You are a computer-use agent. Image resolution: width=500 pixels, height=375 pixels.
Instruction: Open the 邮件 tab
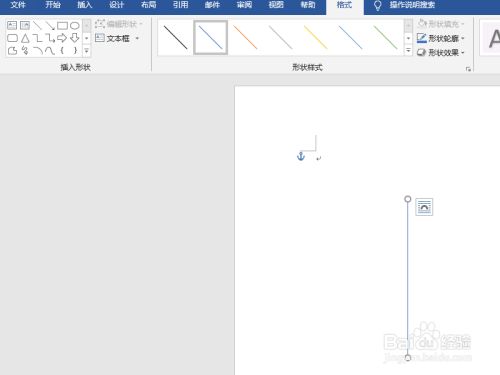[x=212, y=5]
